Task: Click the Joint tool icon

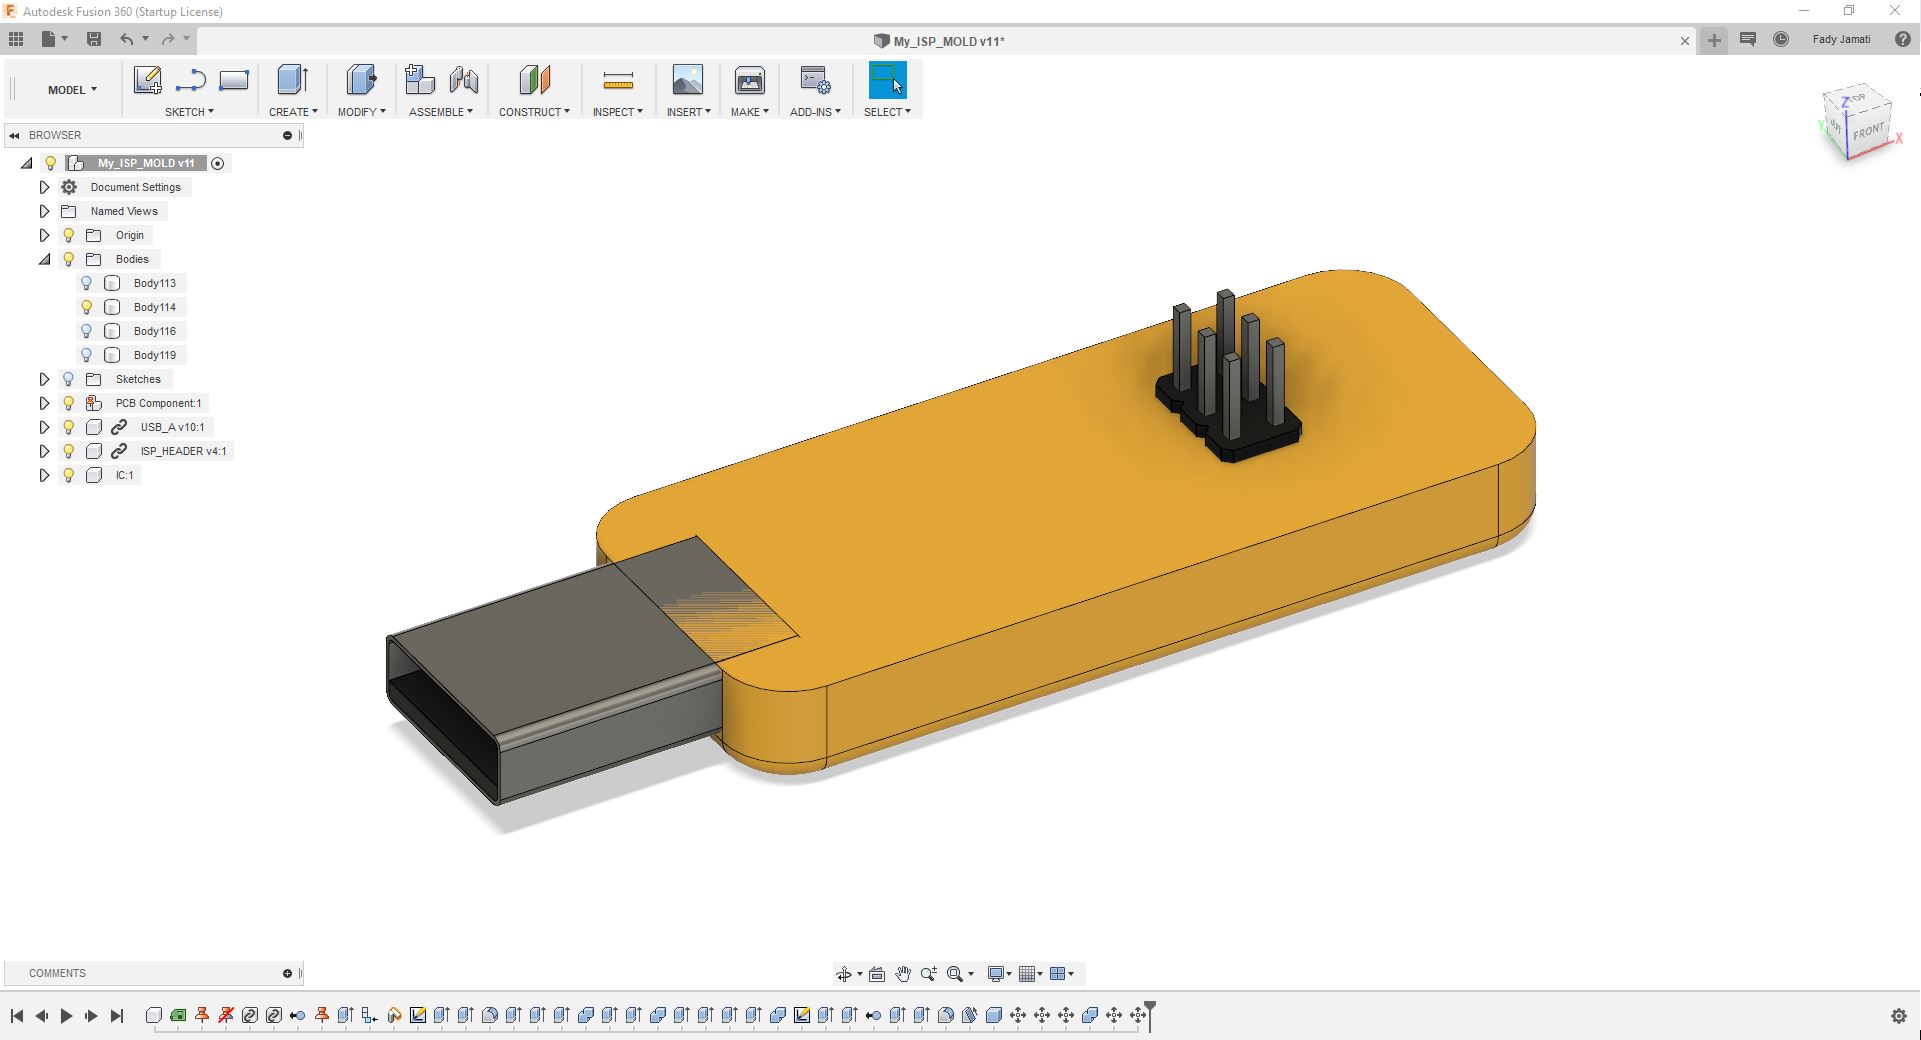Action: click(x=464, y=80)
